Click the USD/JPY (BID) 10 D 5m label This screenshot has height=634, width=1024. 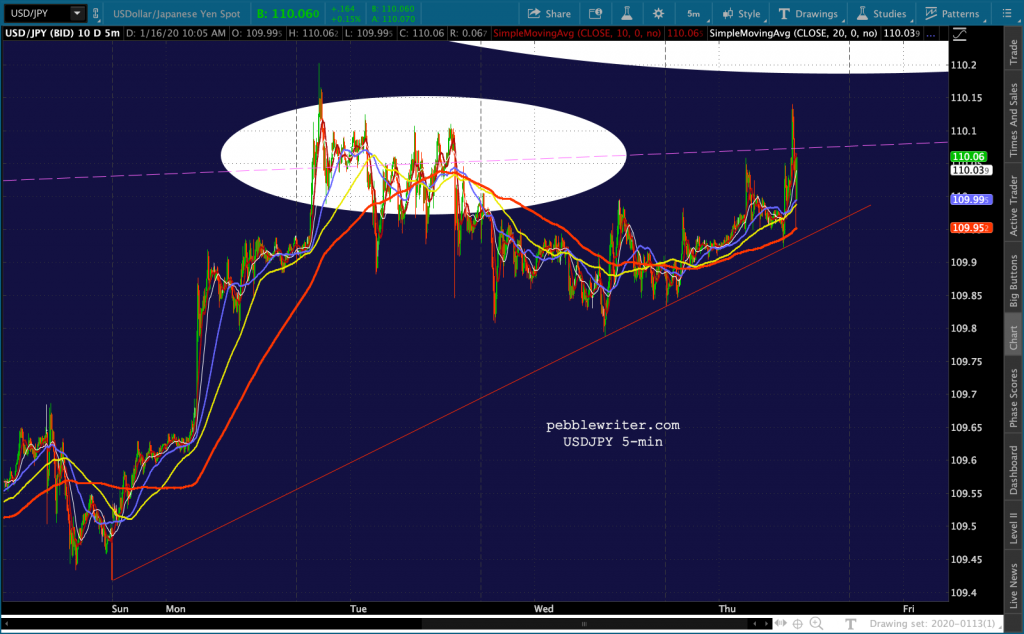(62, 33)
